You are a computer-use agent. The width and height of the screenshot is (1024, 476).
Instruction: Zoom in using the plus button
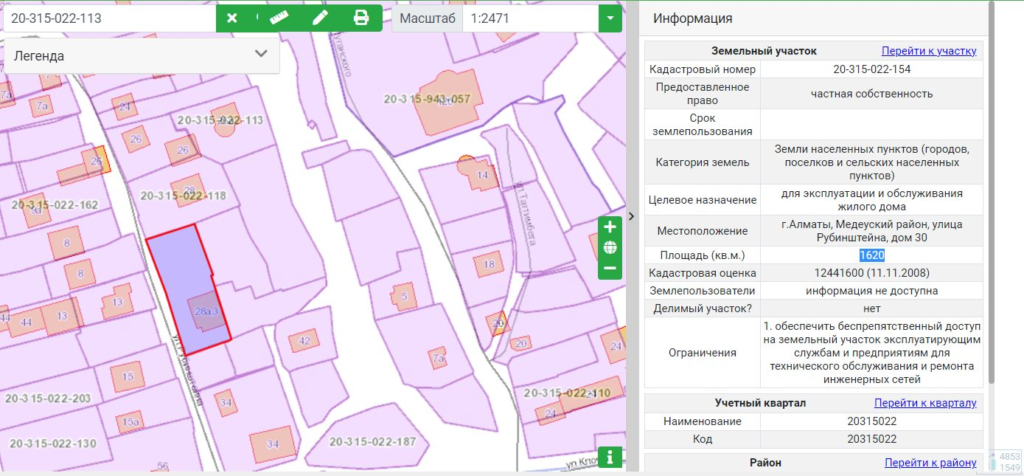point(610,227)
